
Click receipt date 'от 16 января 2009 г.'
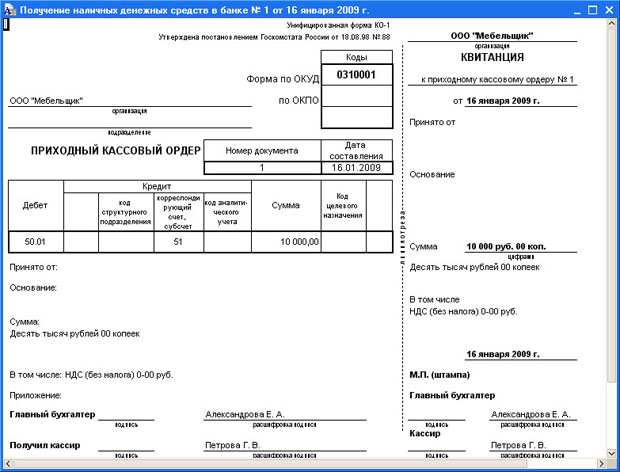[x=496, y=101]
